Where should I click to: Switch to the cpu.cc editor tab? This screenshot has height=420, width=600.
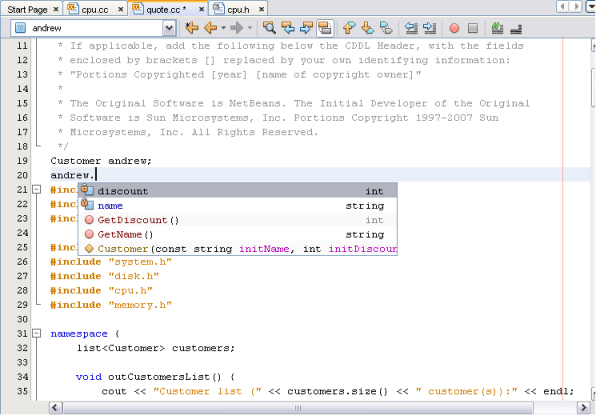(x=97, y=8)
